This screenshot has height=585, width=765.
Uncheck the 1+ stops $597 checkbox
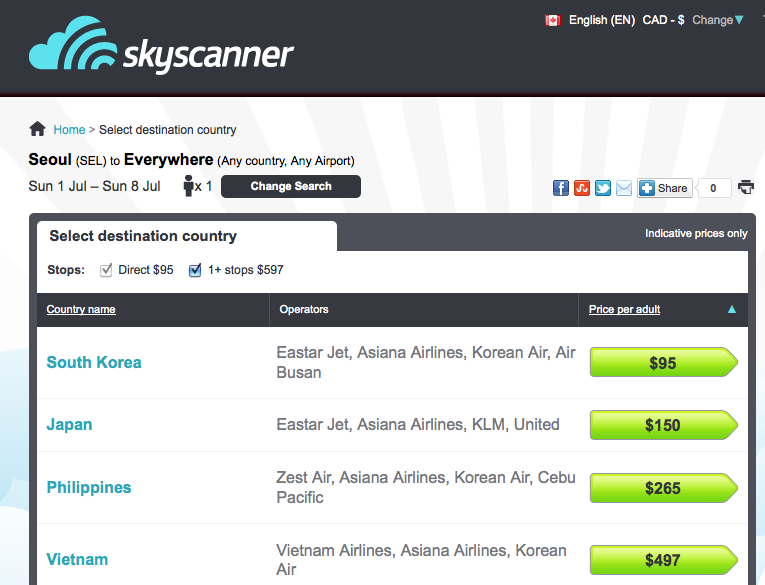pos(195,270)
